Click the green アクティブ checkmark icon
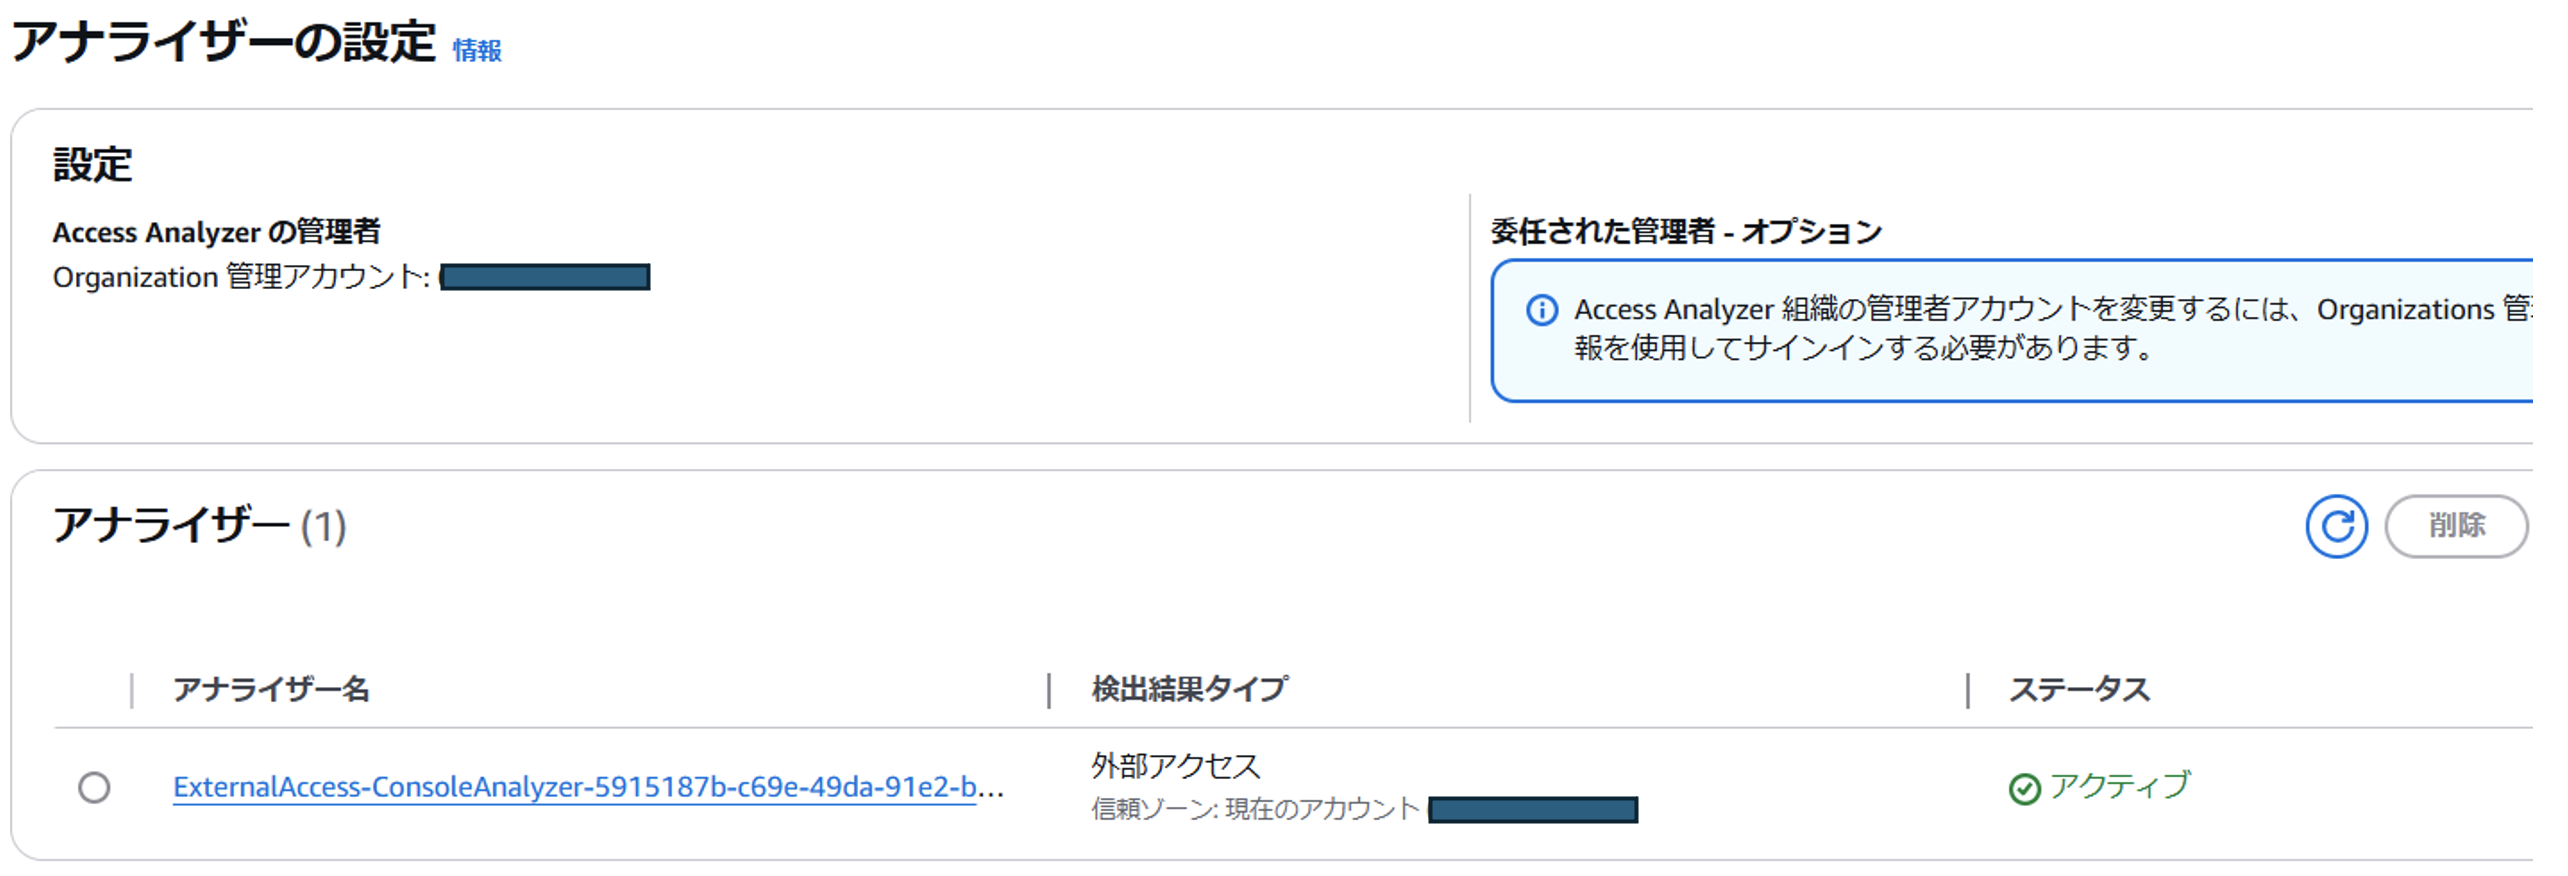2568x876 pixels. point(2024,789)
